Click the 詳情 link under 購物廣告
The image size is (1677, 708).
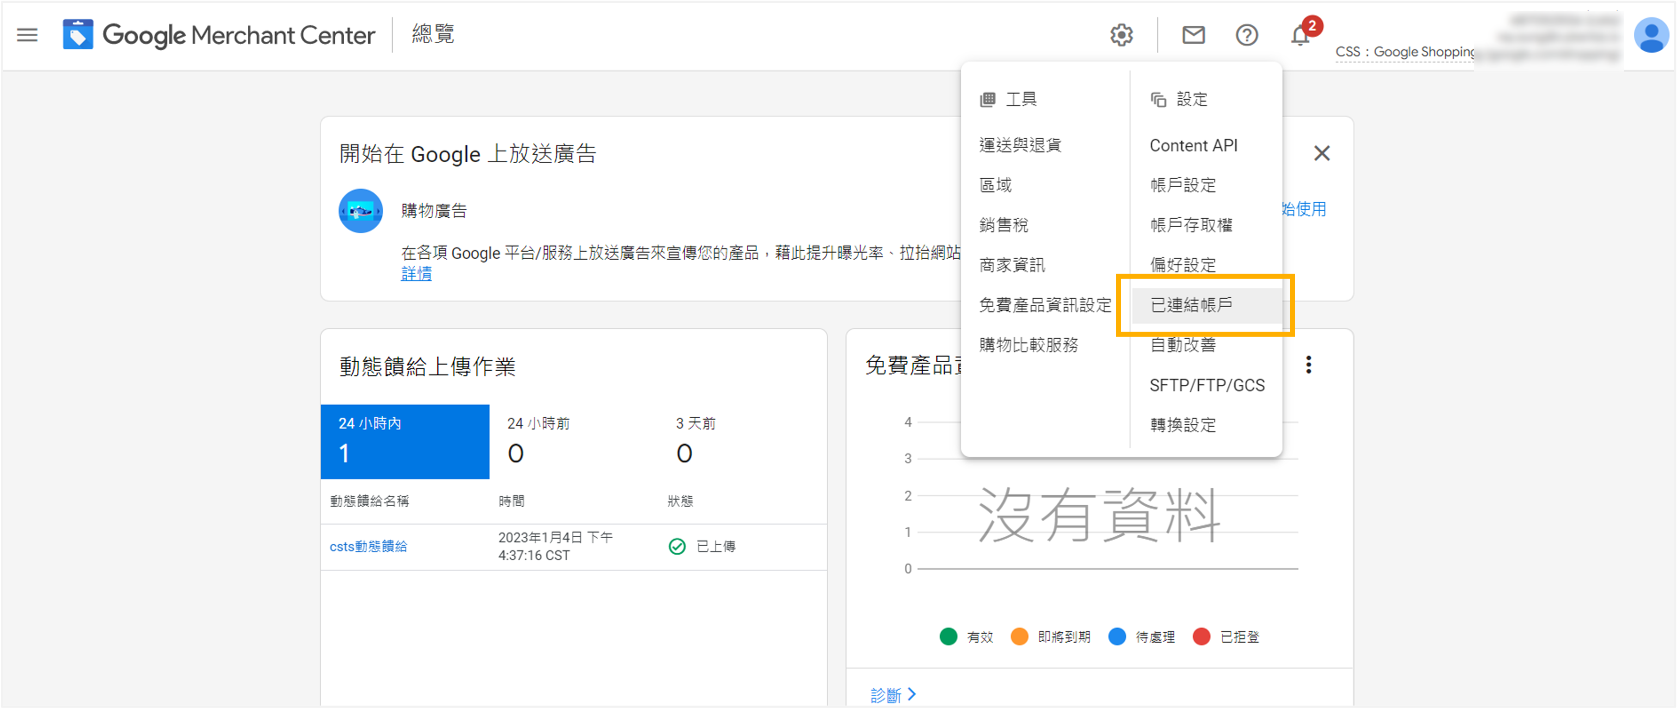[416, 273]
